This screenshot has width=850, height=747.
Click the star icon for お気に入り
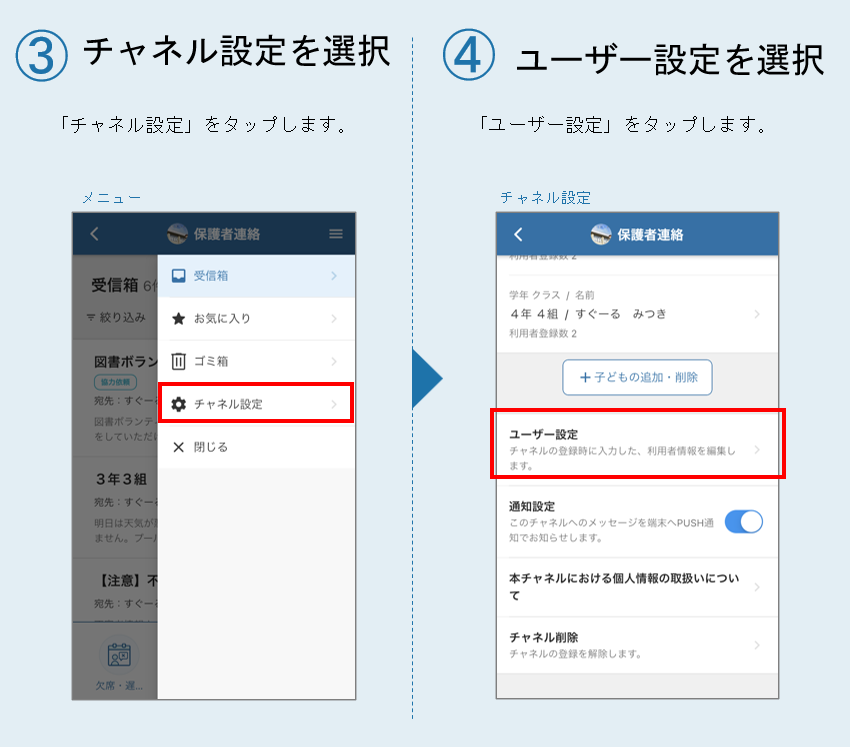click(178, 318)
